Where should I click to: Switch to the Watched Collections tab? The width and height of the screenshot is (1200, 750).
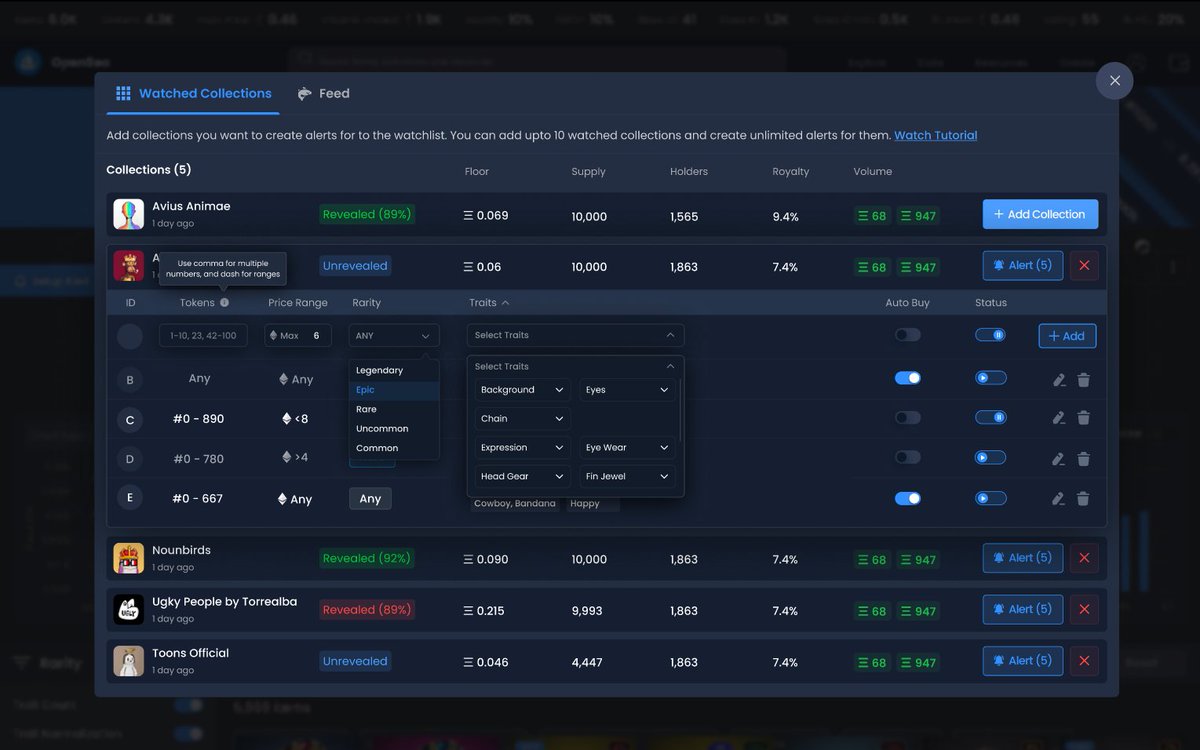tap(194, 93)
